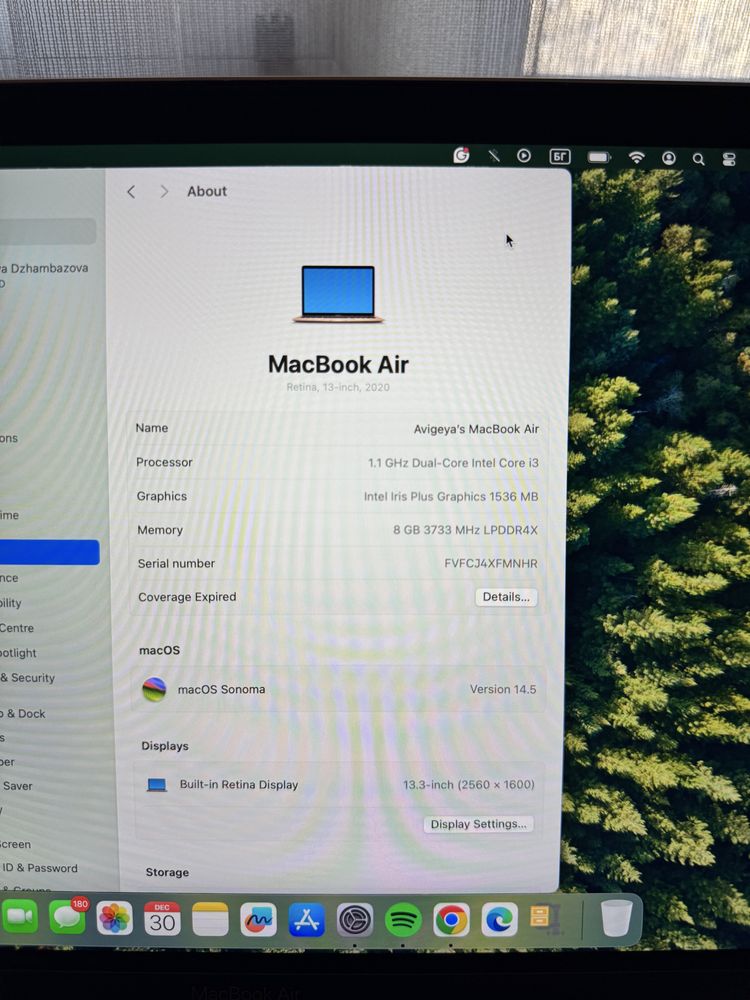Screen dimensions: 750x1000
Task: Click the Screen Saver sidebar item
Action: click(x=17, y=786)
